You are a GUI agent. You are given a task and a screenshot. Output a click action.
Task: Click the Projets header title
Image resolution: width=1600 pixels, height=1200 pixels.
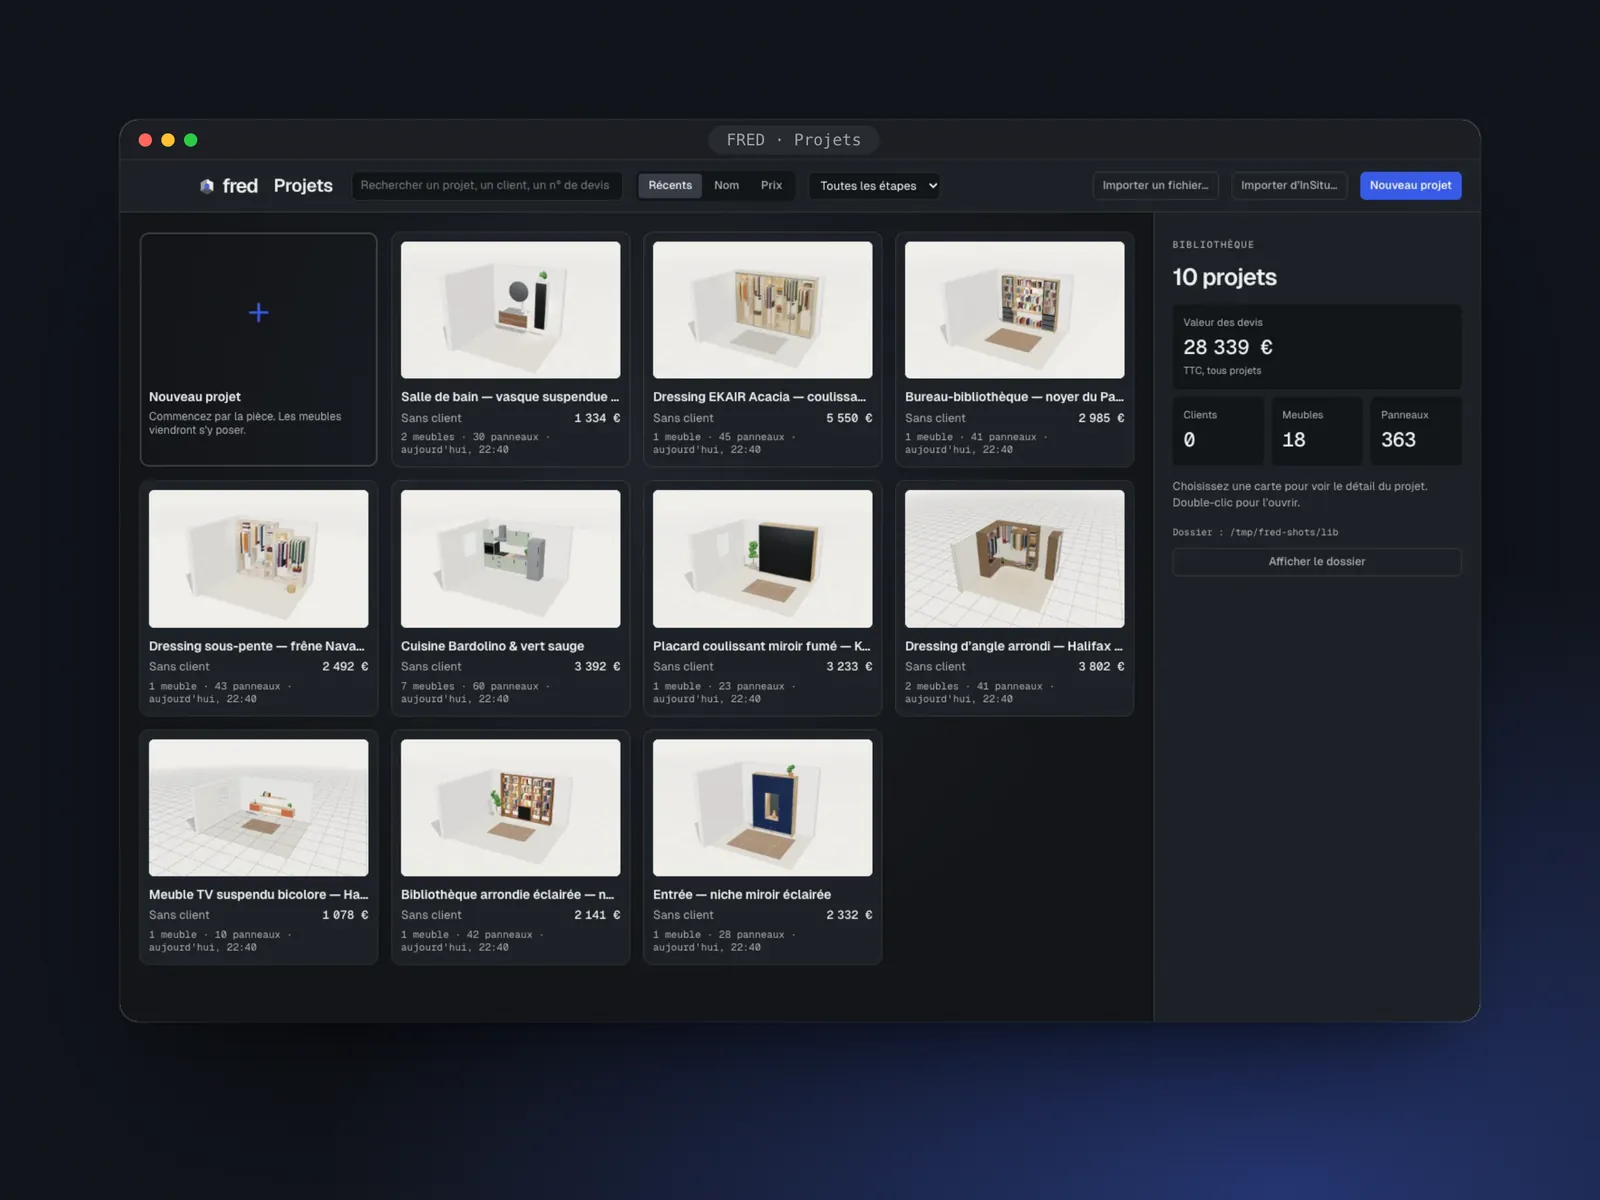tap(303, 186)
